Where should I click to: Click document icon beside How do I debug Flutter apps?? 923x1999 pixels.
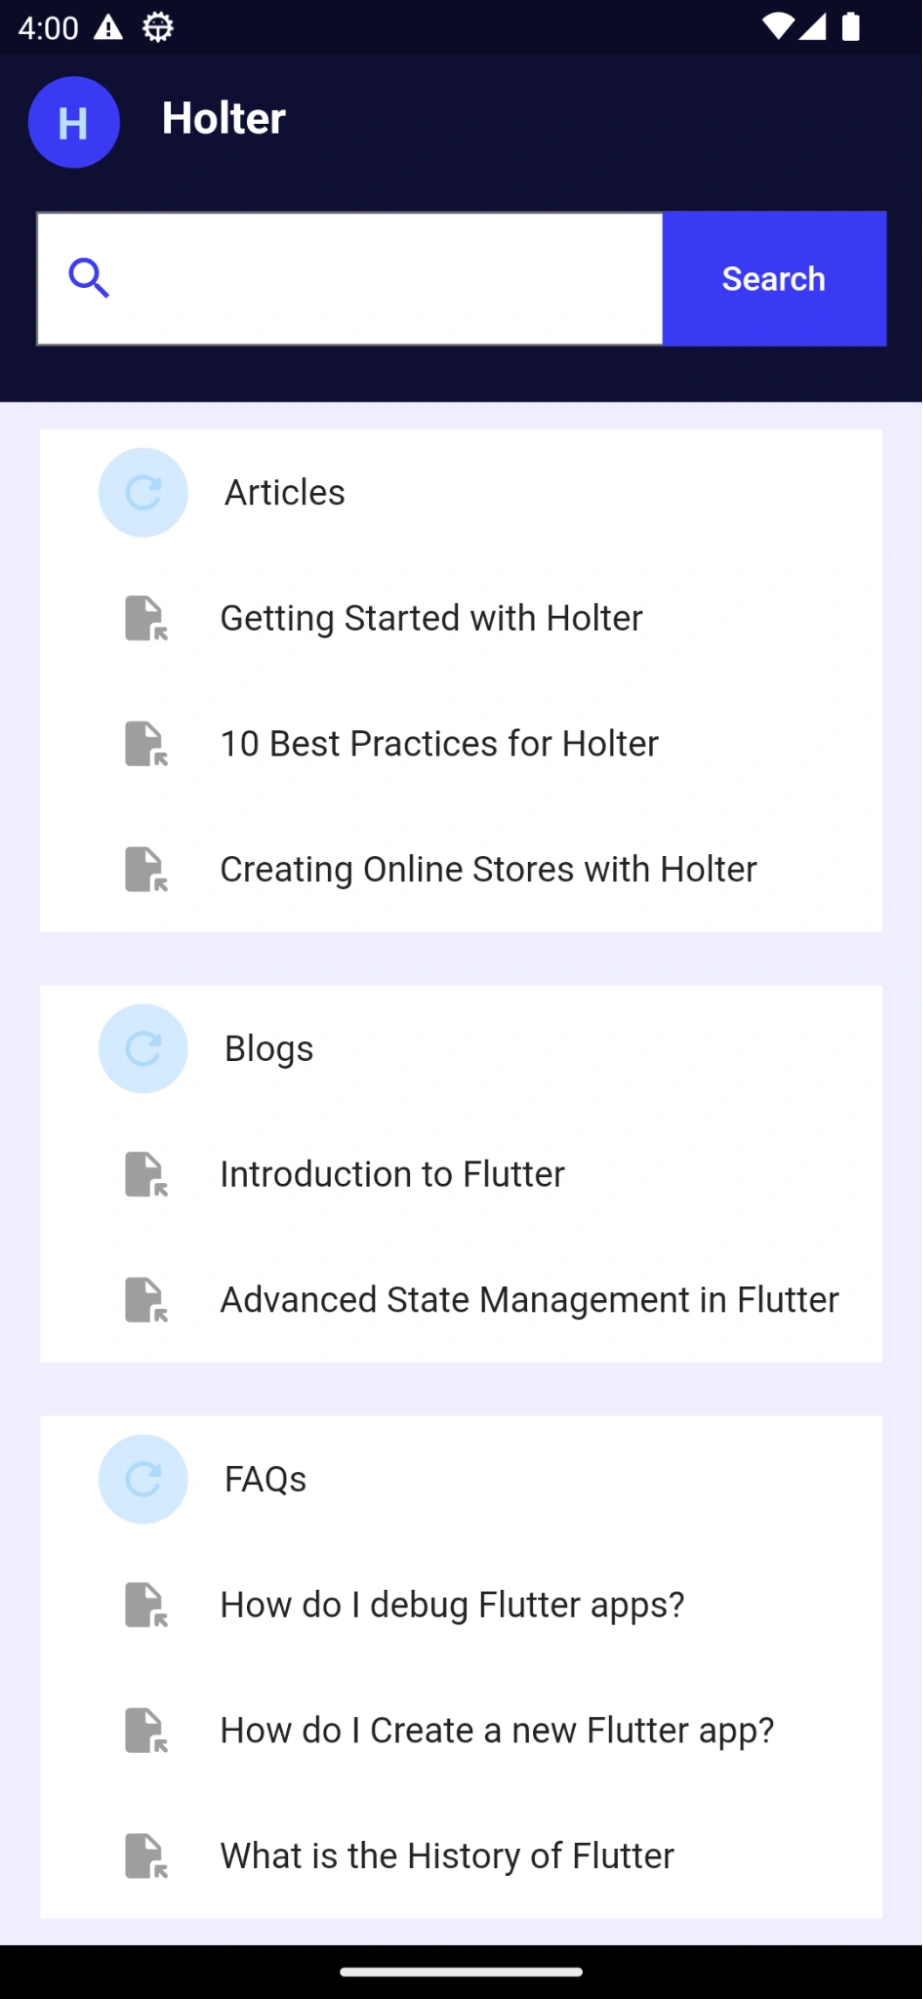point(145,1605)
